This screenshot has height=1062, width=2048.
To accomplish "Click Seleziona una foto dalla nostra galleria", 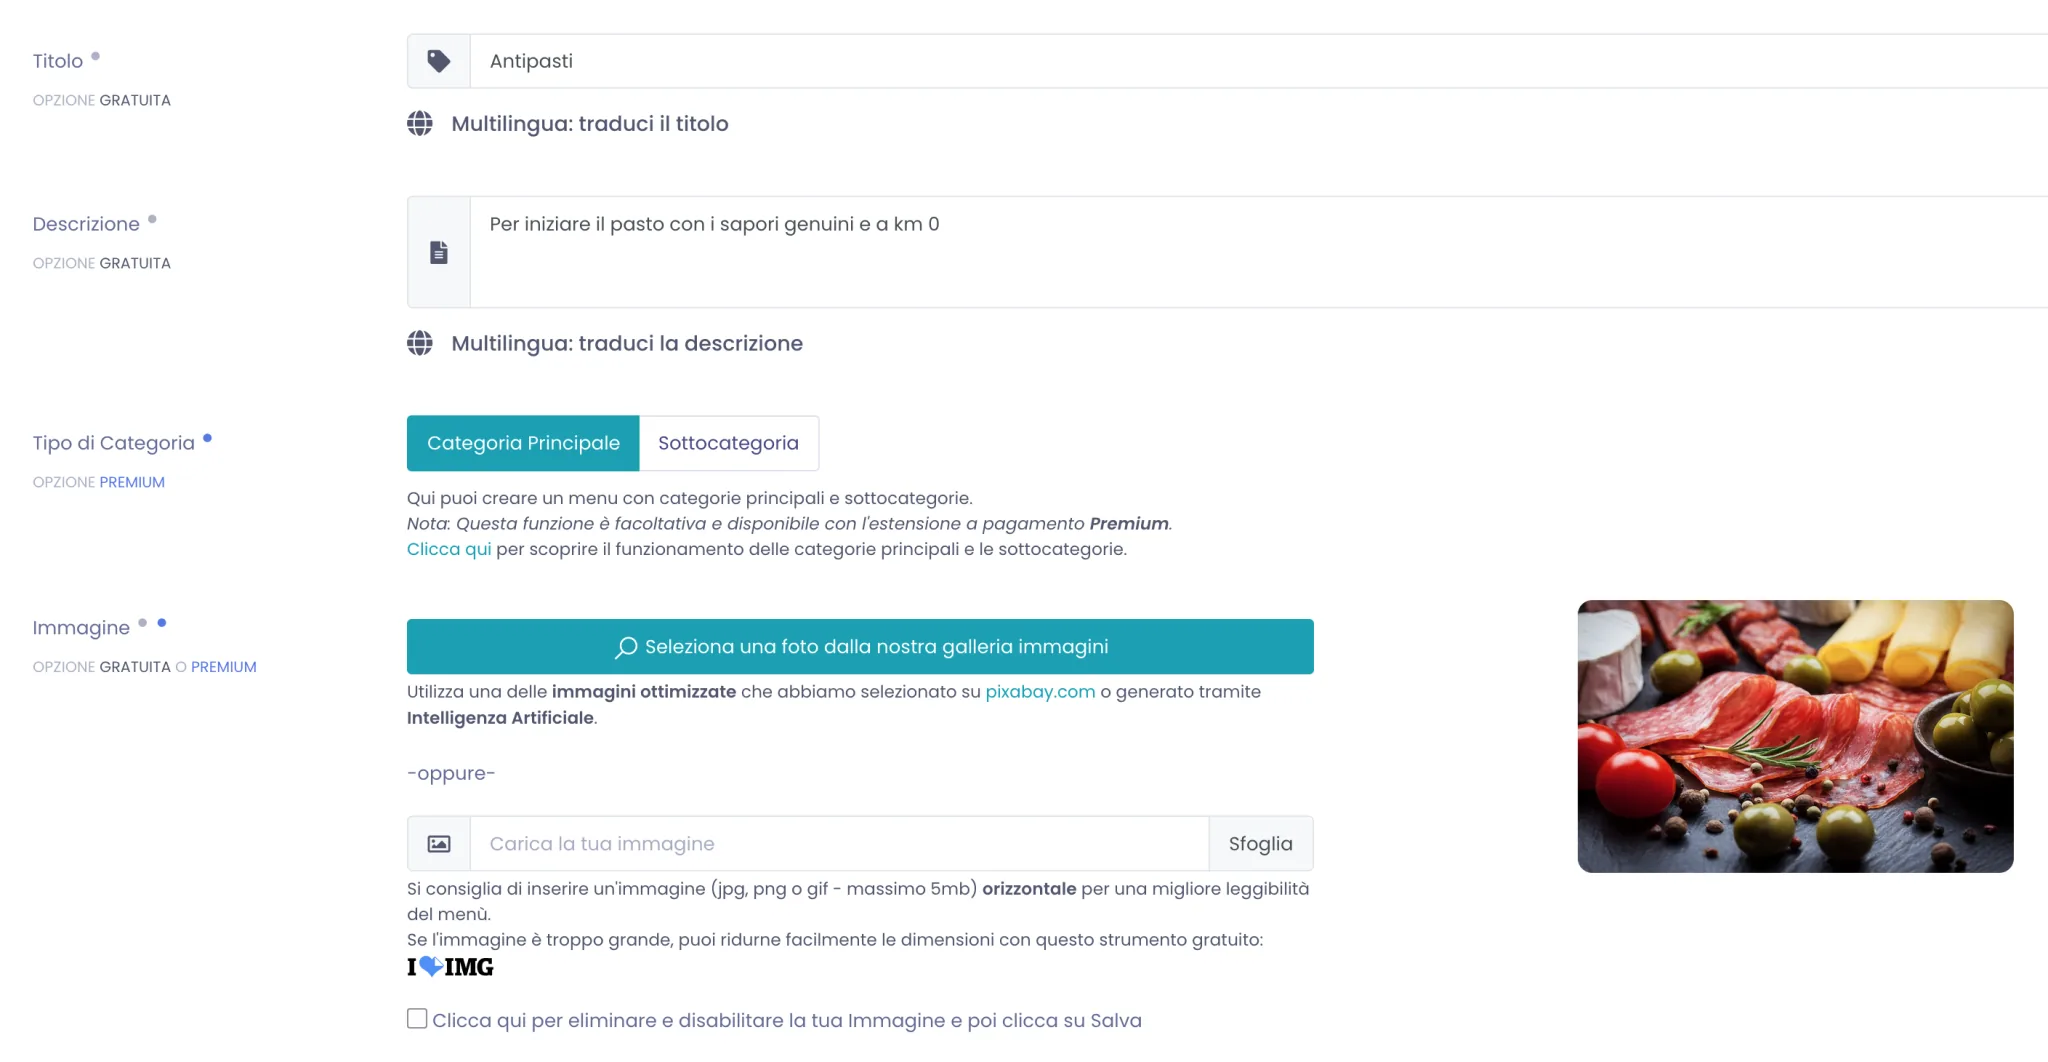I will [x=860, y=647].
